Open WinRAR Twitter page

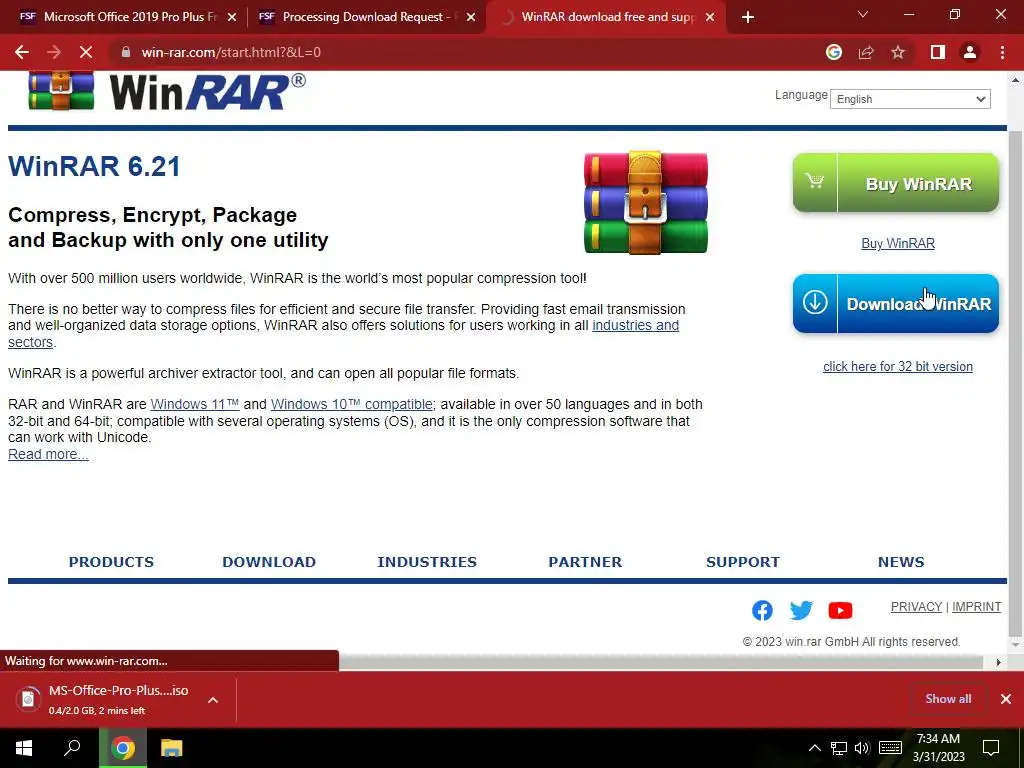pyautogui.click(x=801, y=610)
